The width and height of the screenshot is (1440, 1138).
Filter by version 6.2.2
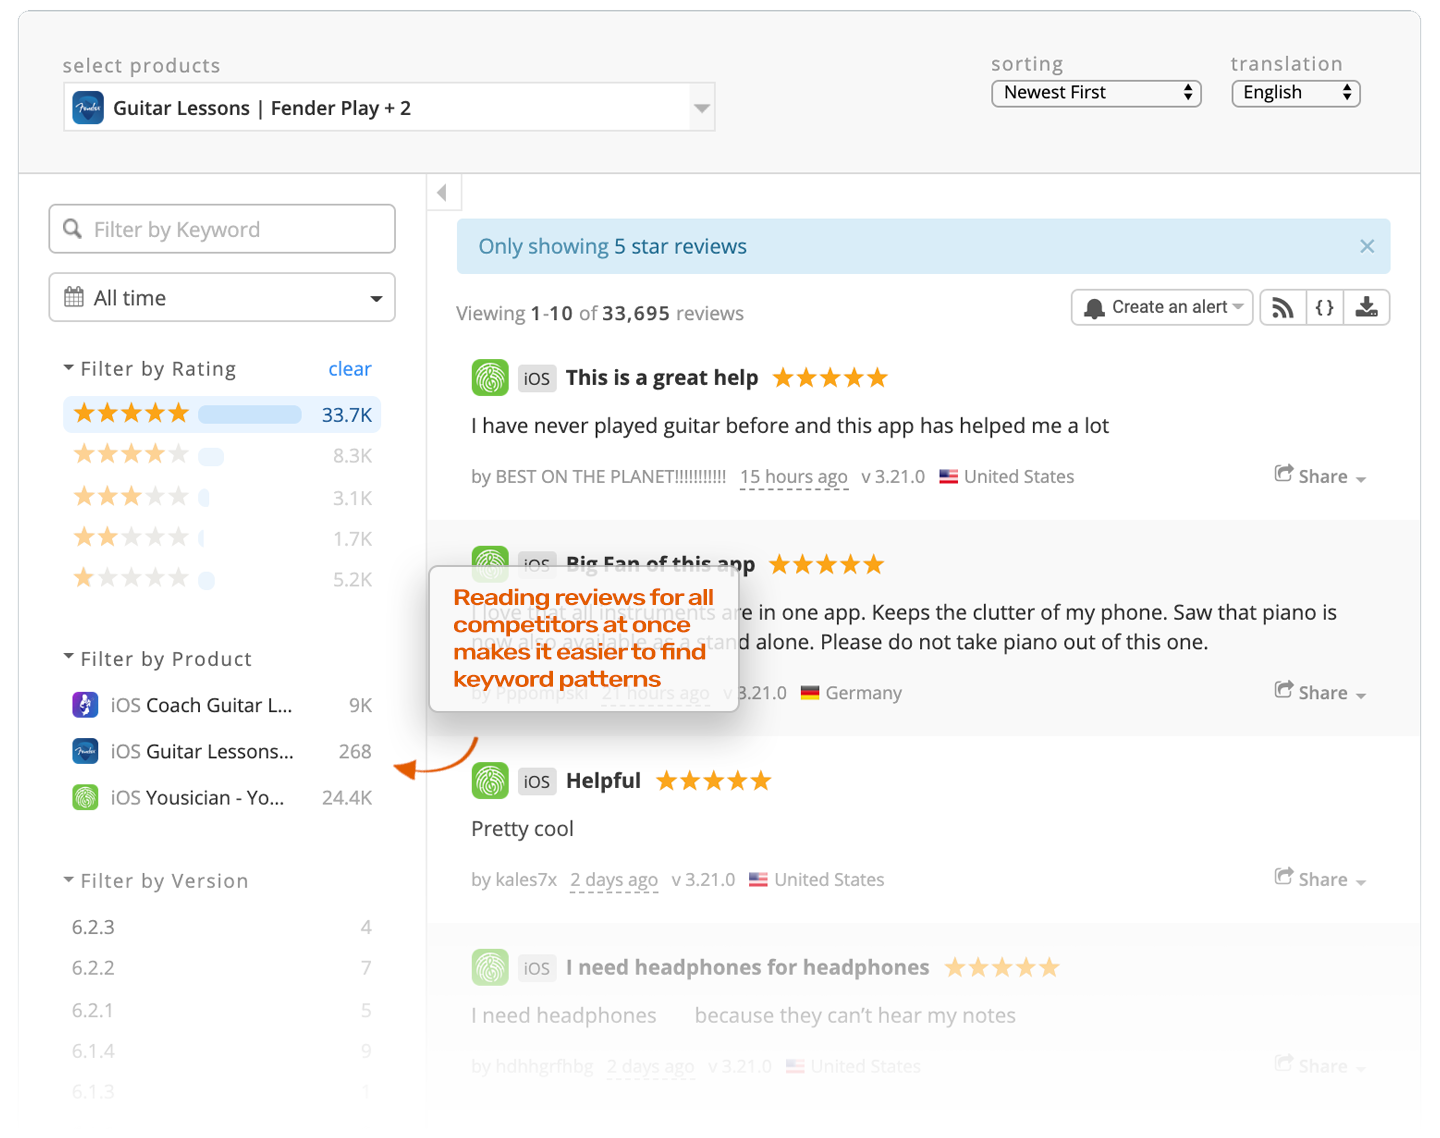222,968
